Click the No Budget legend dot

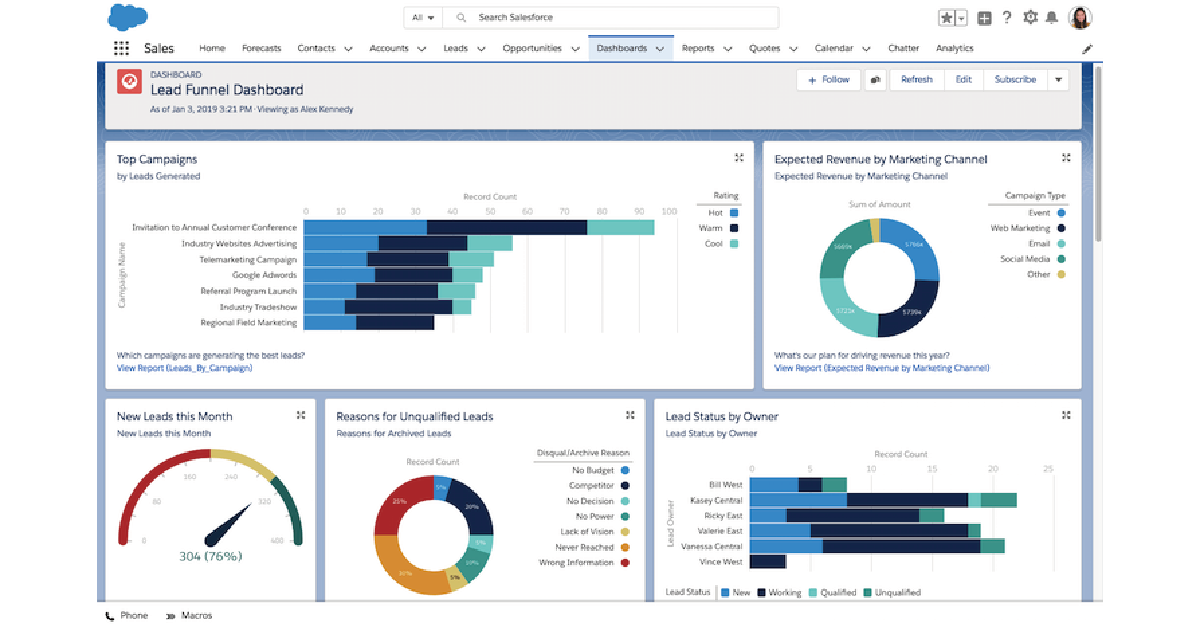(x=625, y=470)
